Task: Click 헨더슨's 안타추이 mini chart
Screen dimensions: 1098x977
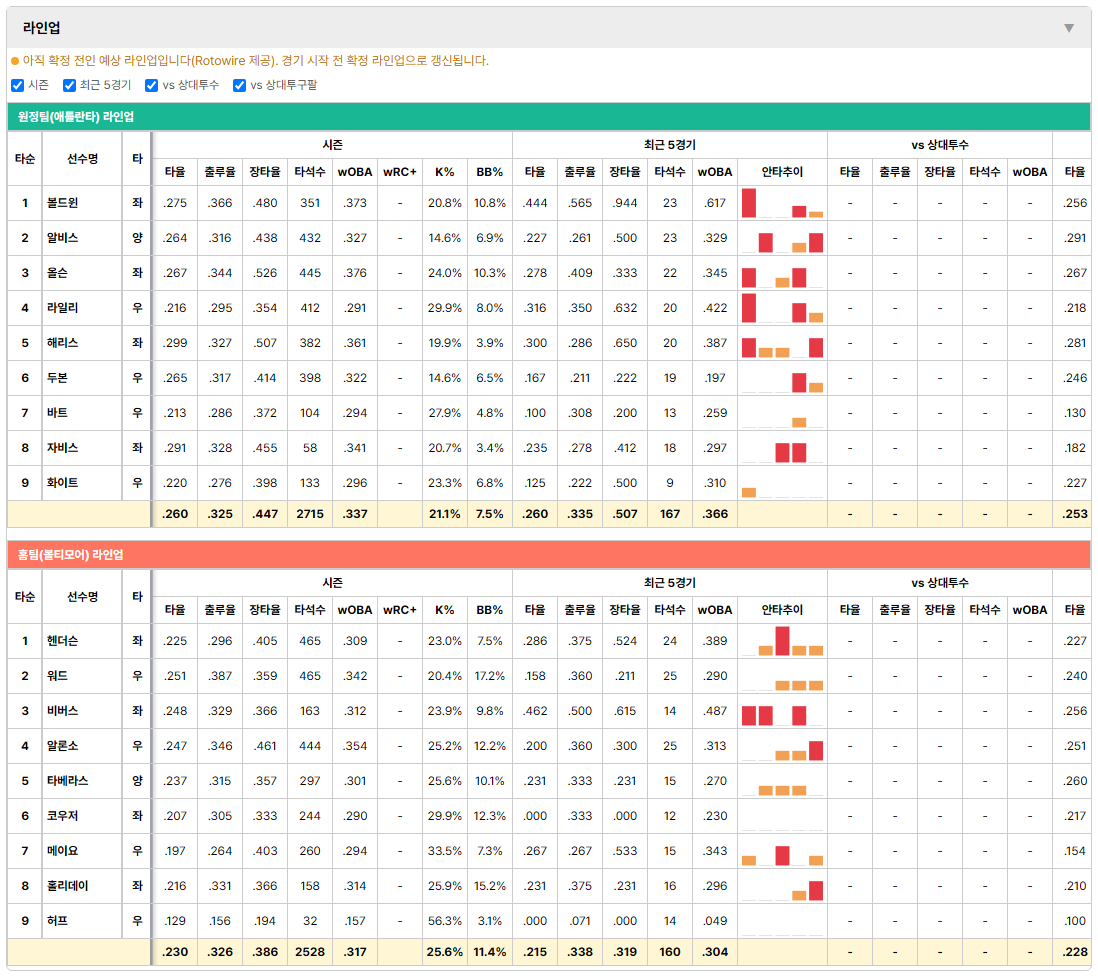Action: (782, 641)
